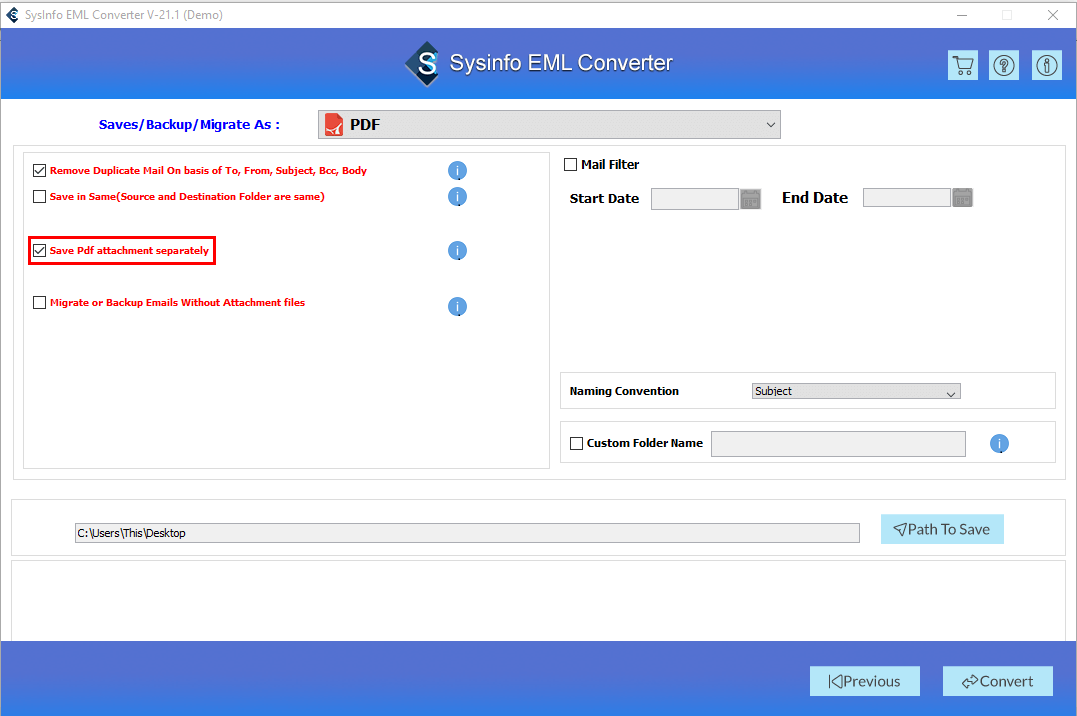Enable the Mail Filter checkbox
The height and width of the screenshot is (716, 1077).
(x=570, y=164)
